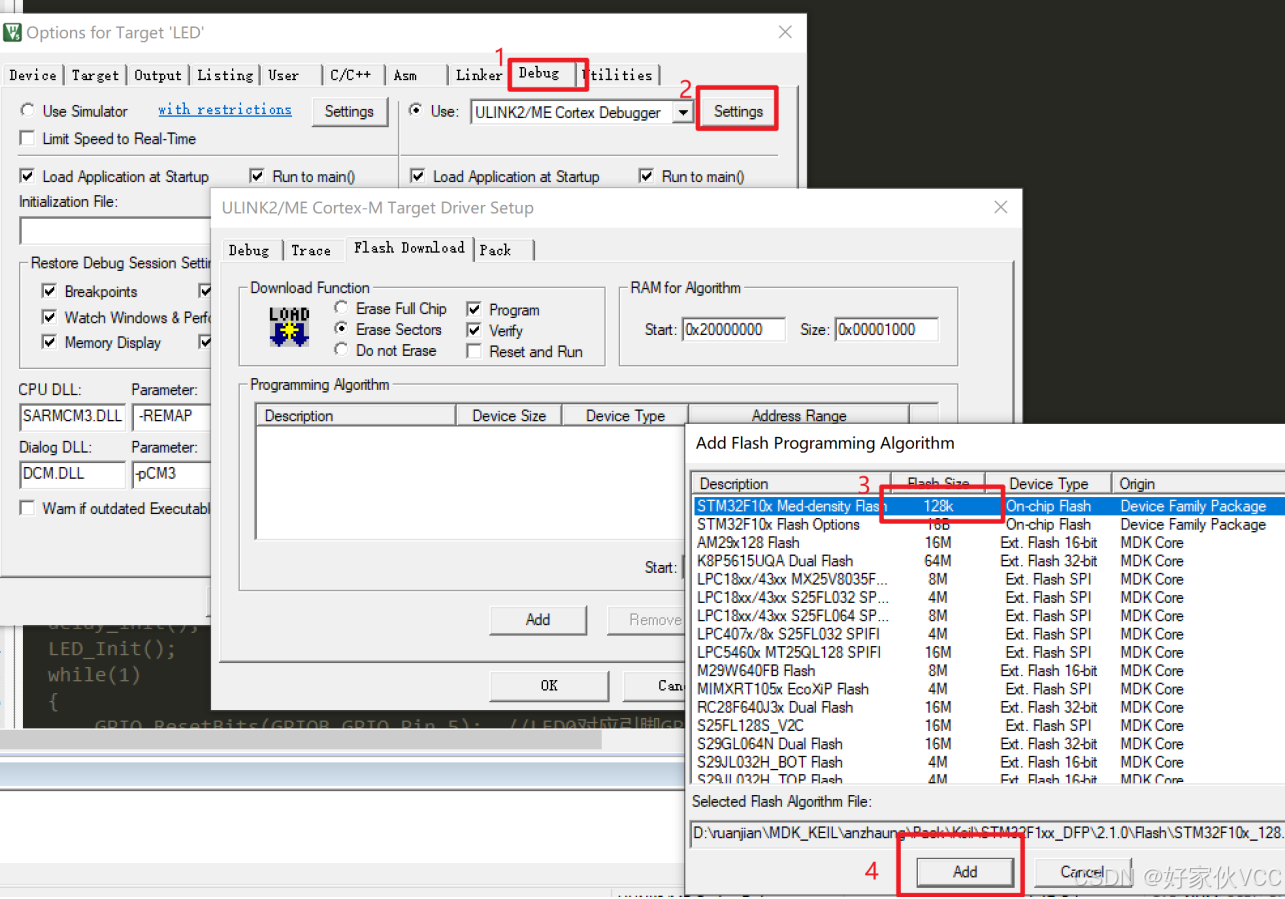
Task: Select Erase Sectors option
Action: 342,329
